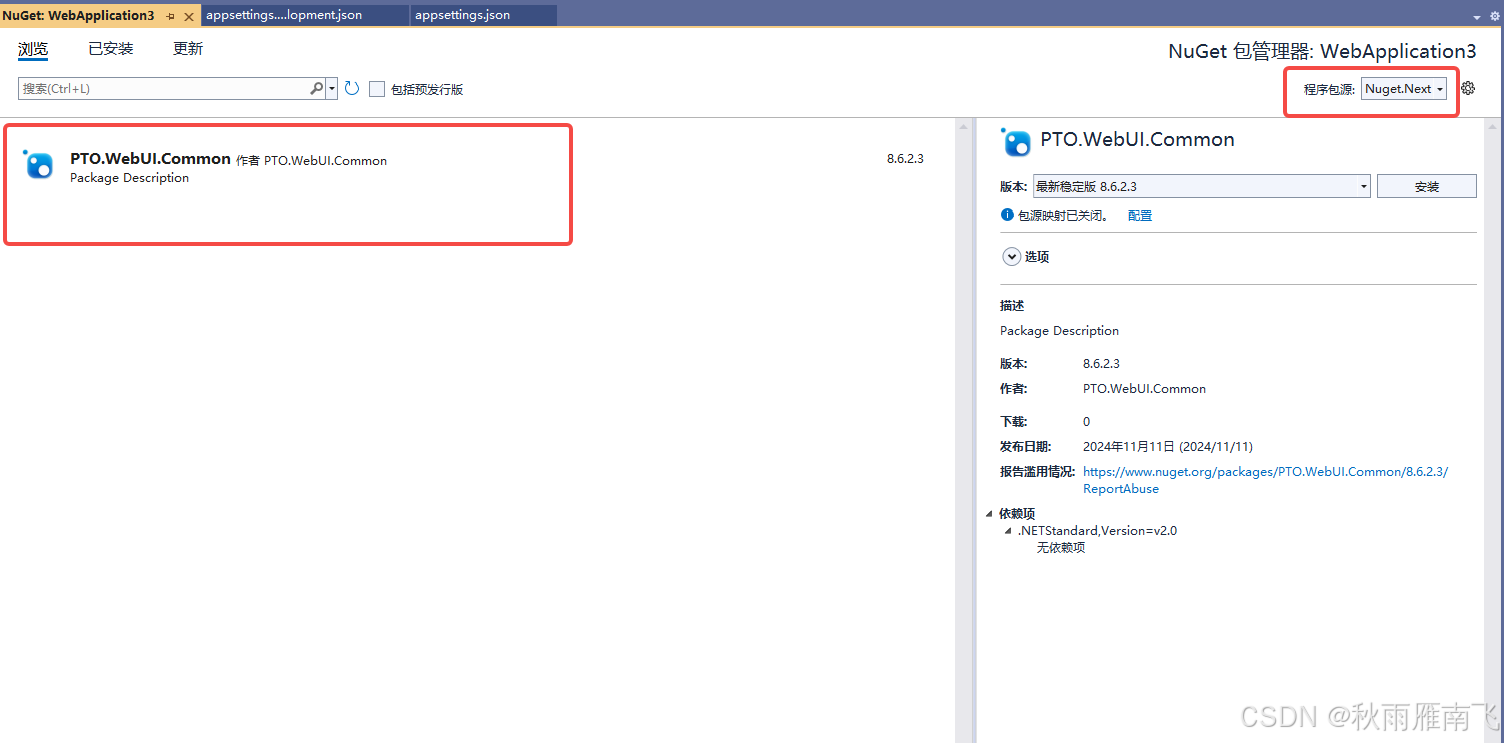
Task: Click the PTO.WebUI.Common package icon in results list
Action: point(38,164)
